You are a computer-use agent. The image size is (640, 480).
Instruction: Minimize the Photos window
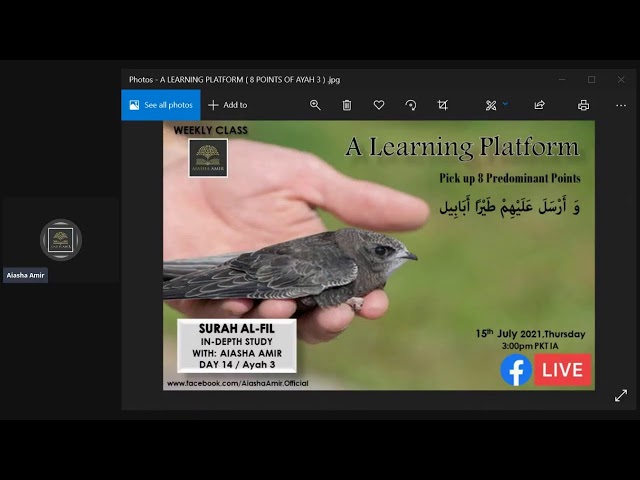click(562, 80)
